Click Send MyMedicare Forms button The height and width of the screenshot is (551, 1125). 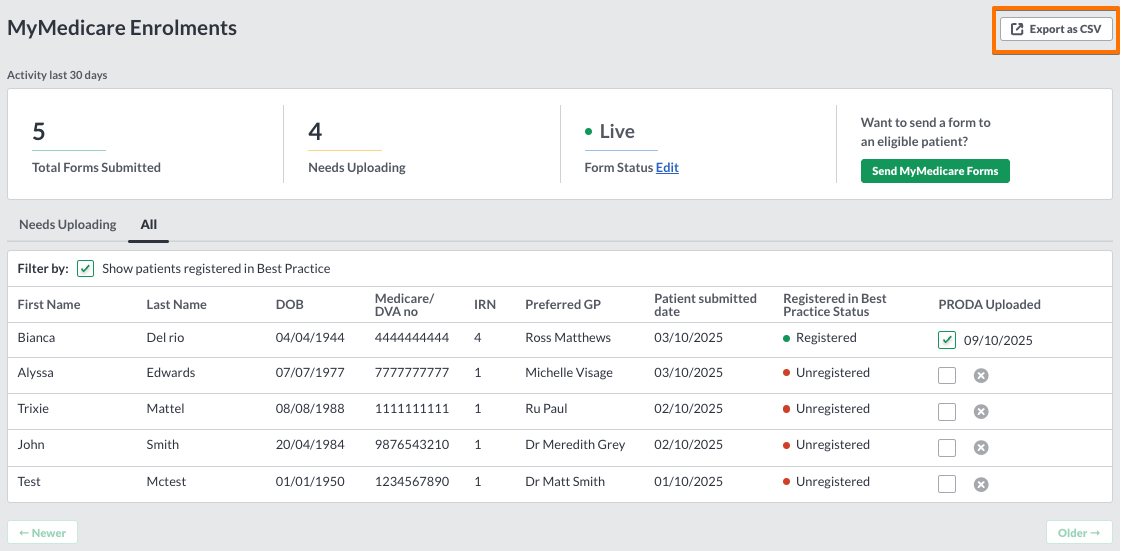tap(935, 171)
